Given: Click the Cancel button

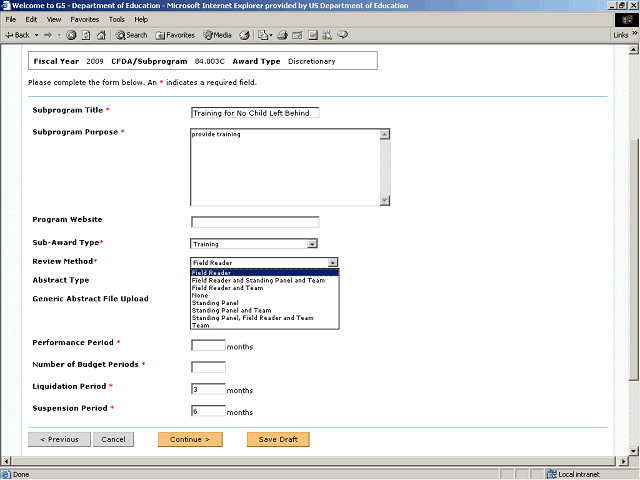Looking at the screenshot, I should (x=113, y=439).
